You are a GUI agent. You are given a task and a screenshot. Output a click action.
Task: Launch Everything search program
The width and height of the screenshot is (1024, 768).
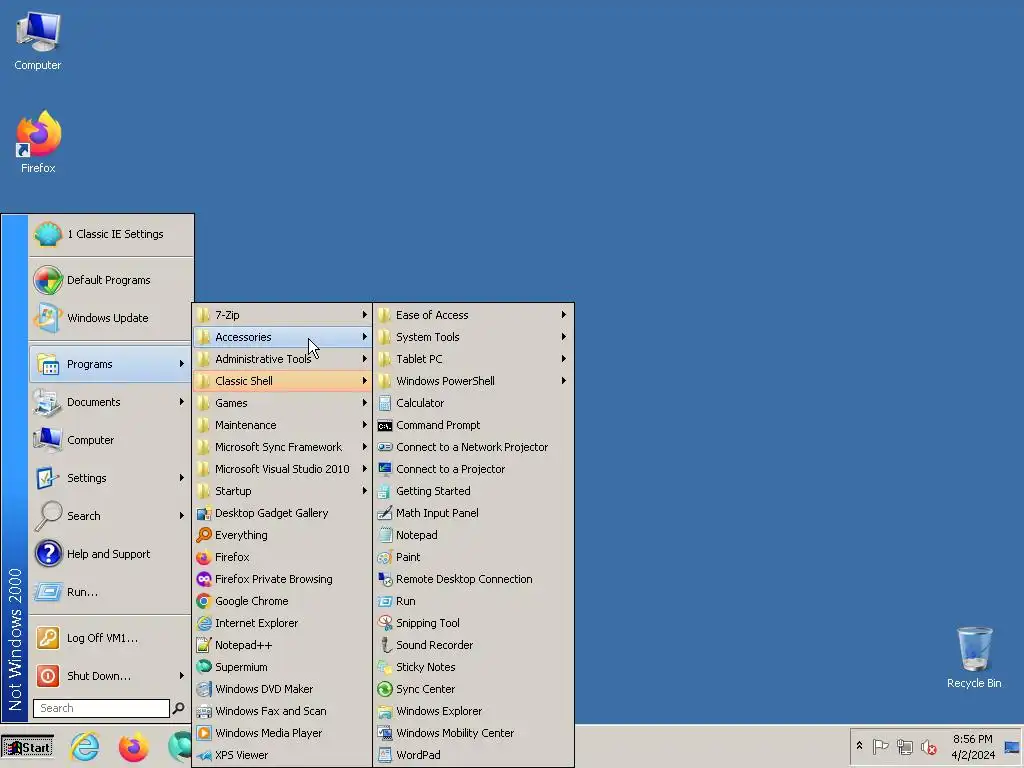(282, 535)
